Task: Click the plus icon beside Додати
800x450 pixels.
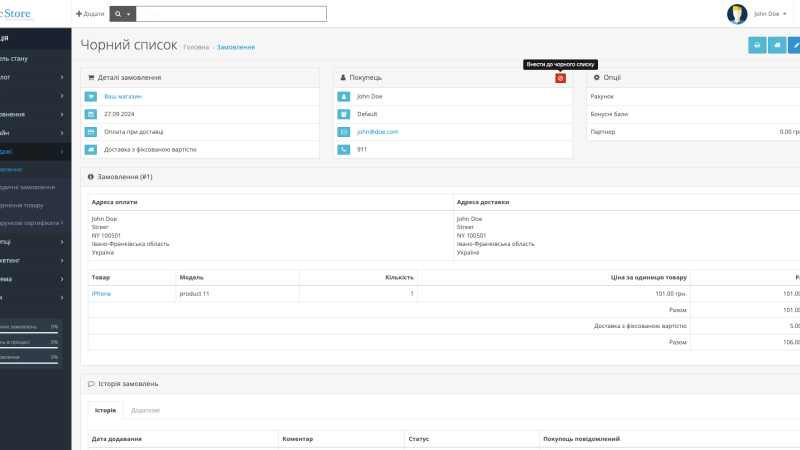Action: tap(79, 14)
